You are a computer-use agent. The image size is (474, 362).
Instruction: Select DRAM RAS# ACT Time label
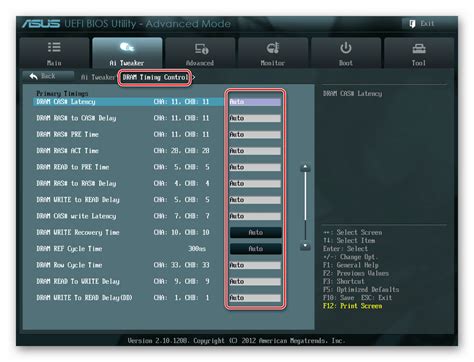pyautogui.click(x=67, y=151)
